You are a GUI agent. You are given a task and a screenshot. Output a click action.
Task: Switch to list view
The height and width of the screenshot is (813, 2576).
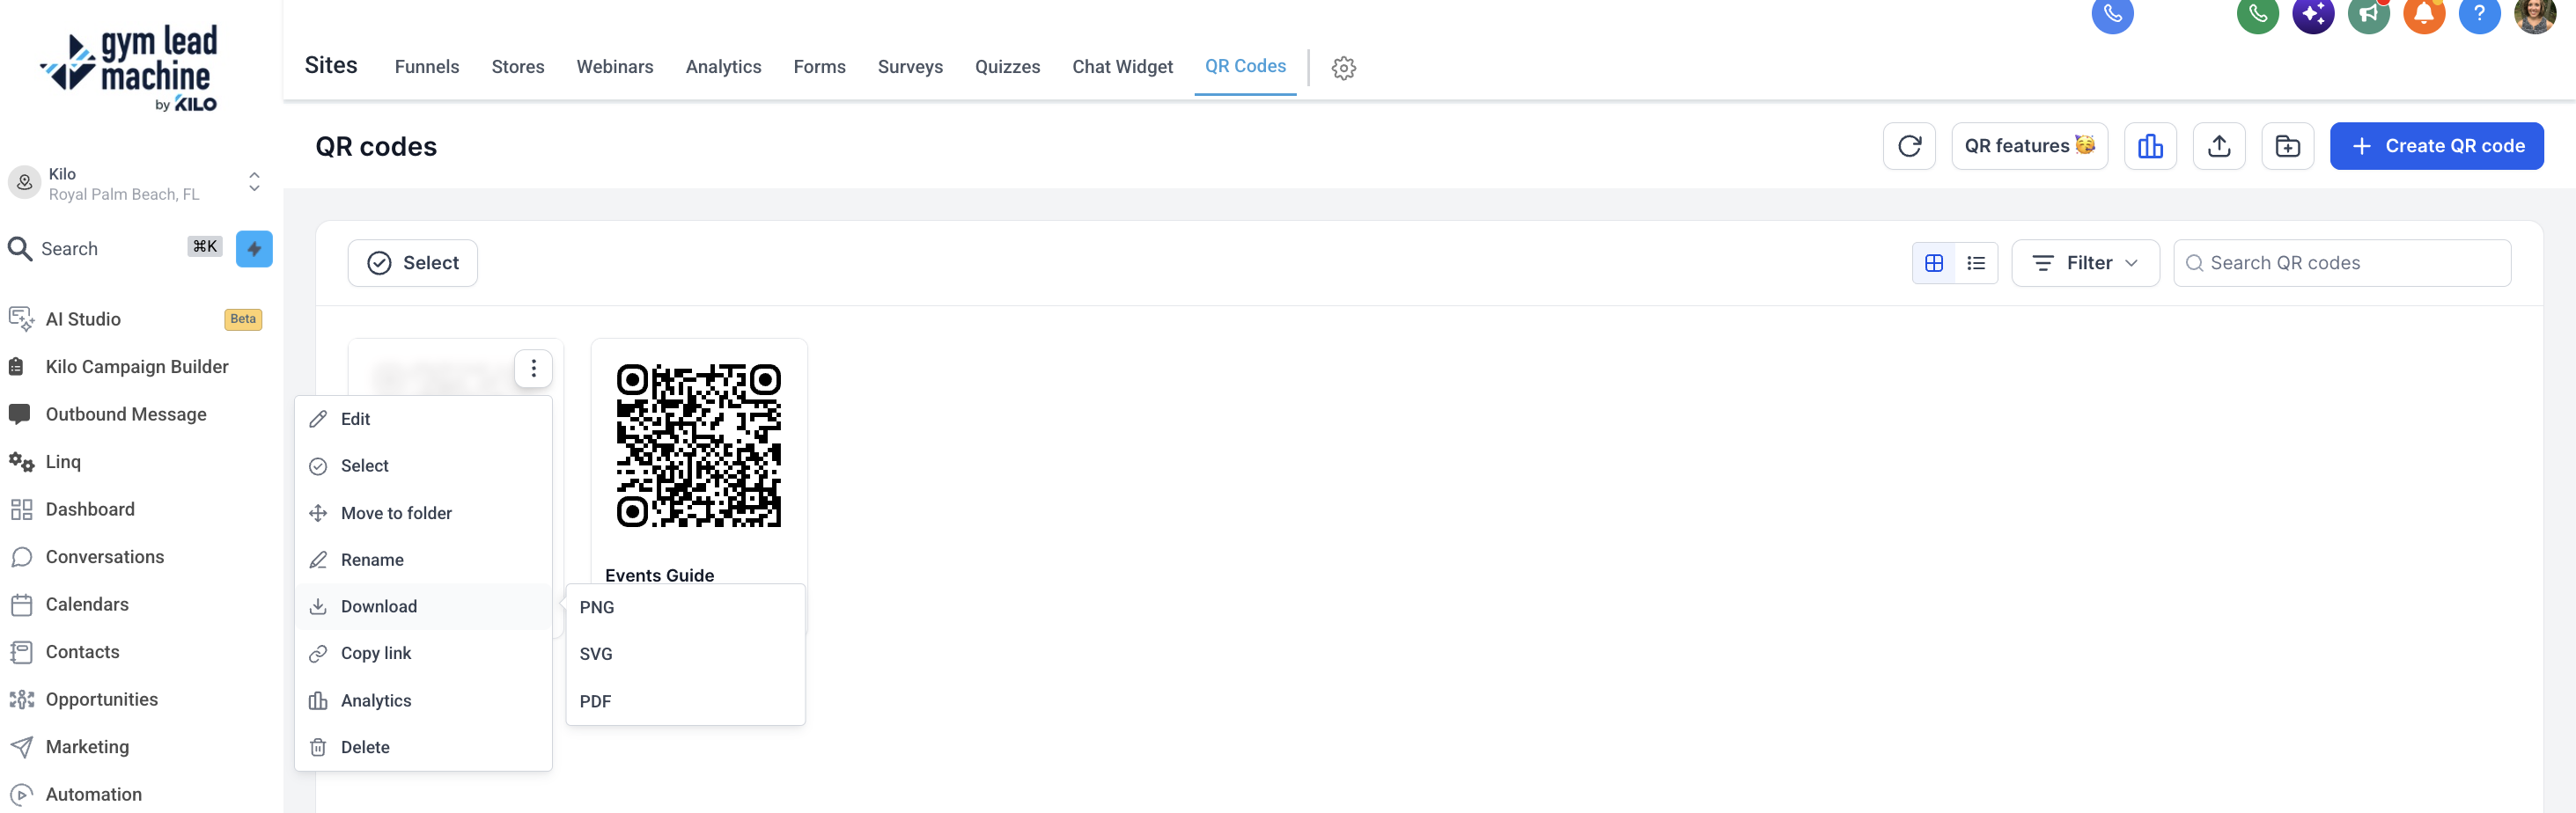[x=1975, y=263]
